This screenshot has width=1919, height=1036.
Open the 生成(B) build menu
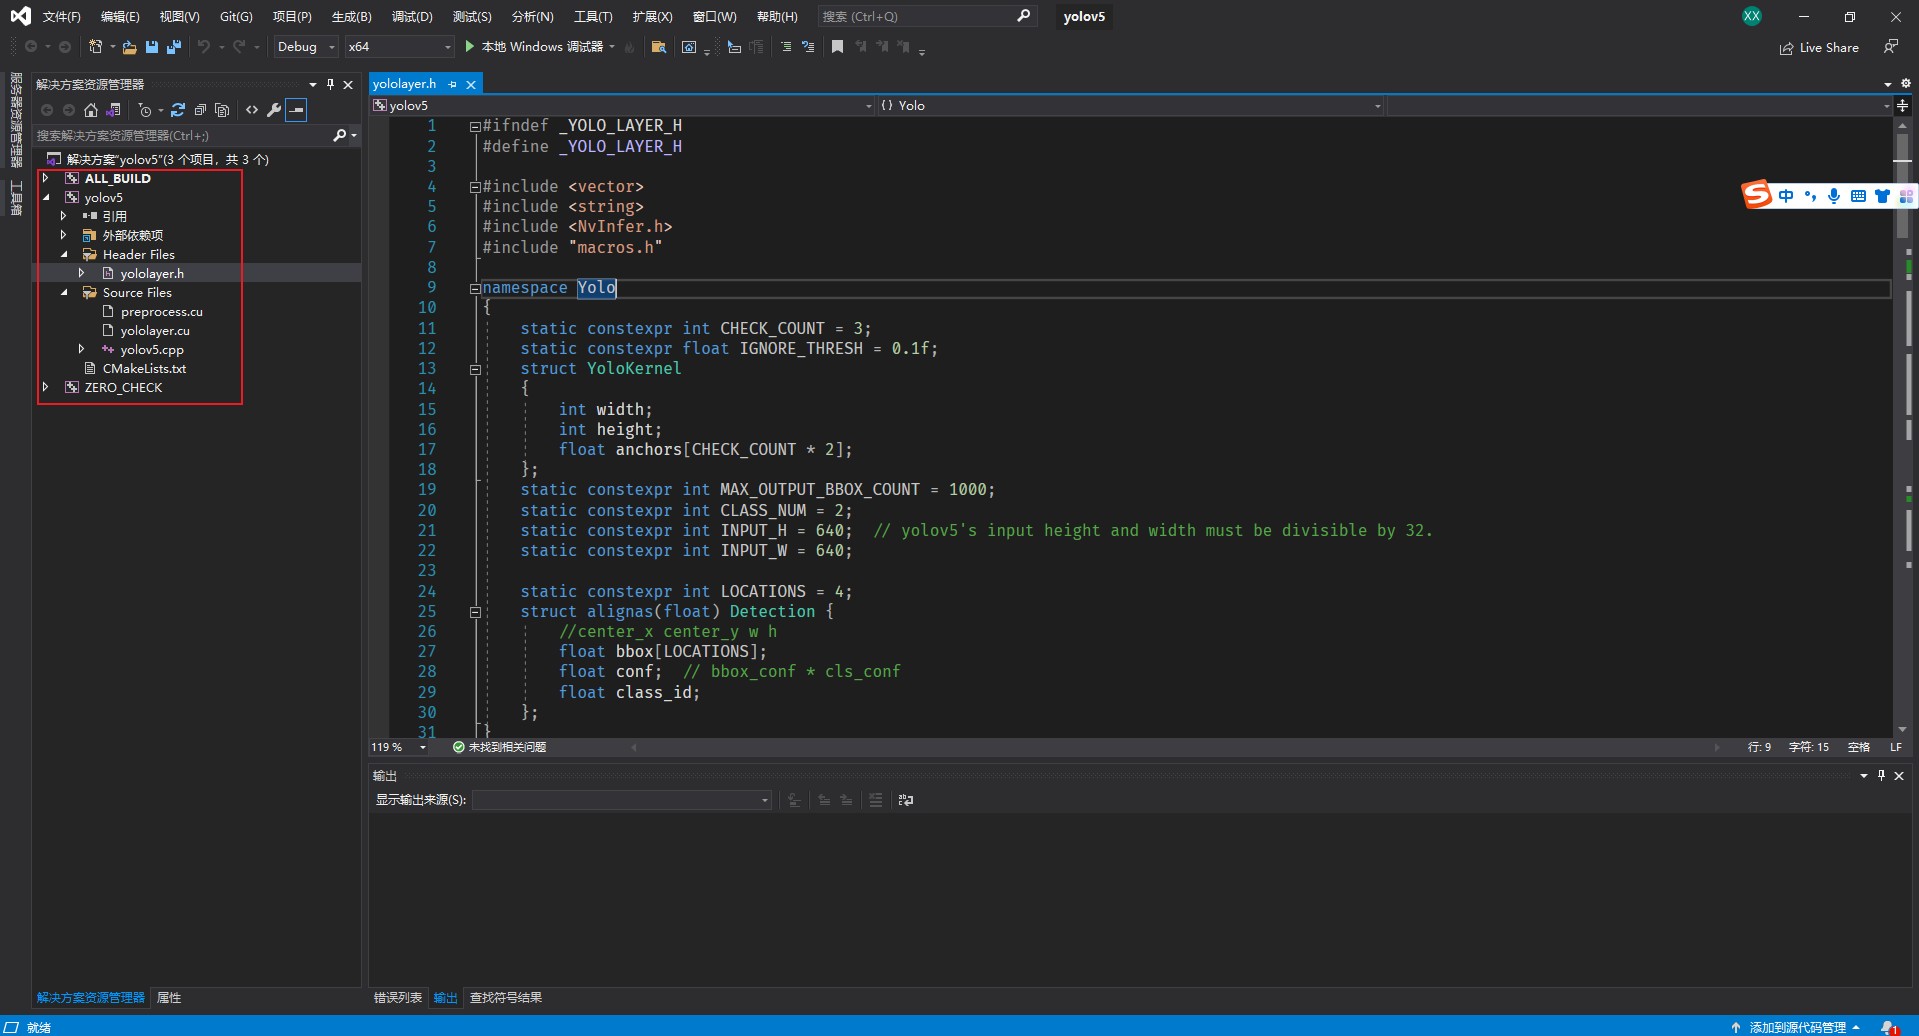tap(351, 17)
